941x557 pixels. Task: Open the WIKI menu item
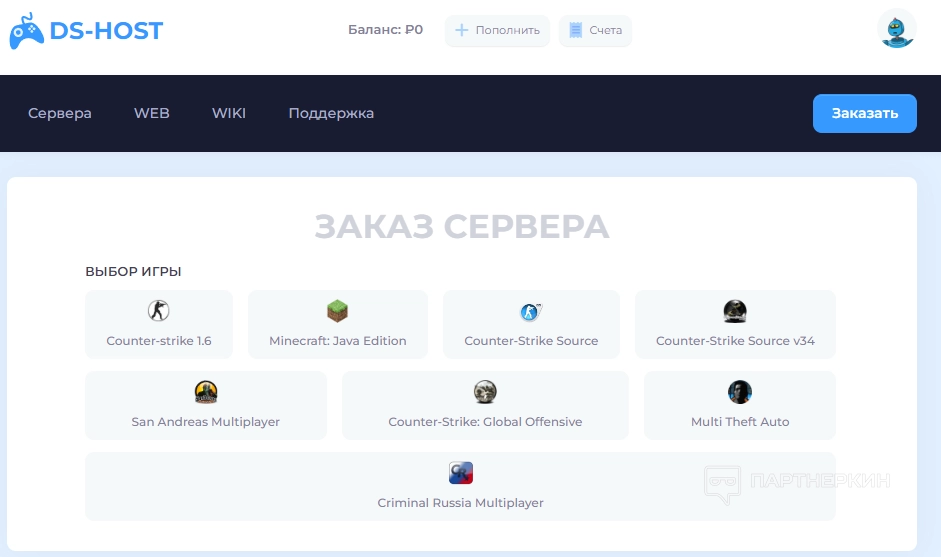tap(229, 113)
